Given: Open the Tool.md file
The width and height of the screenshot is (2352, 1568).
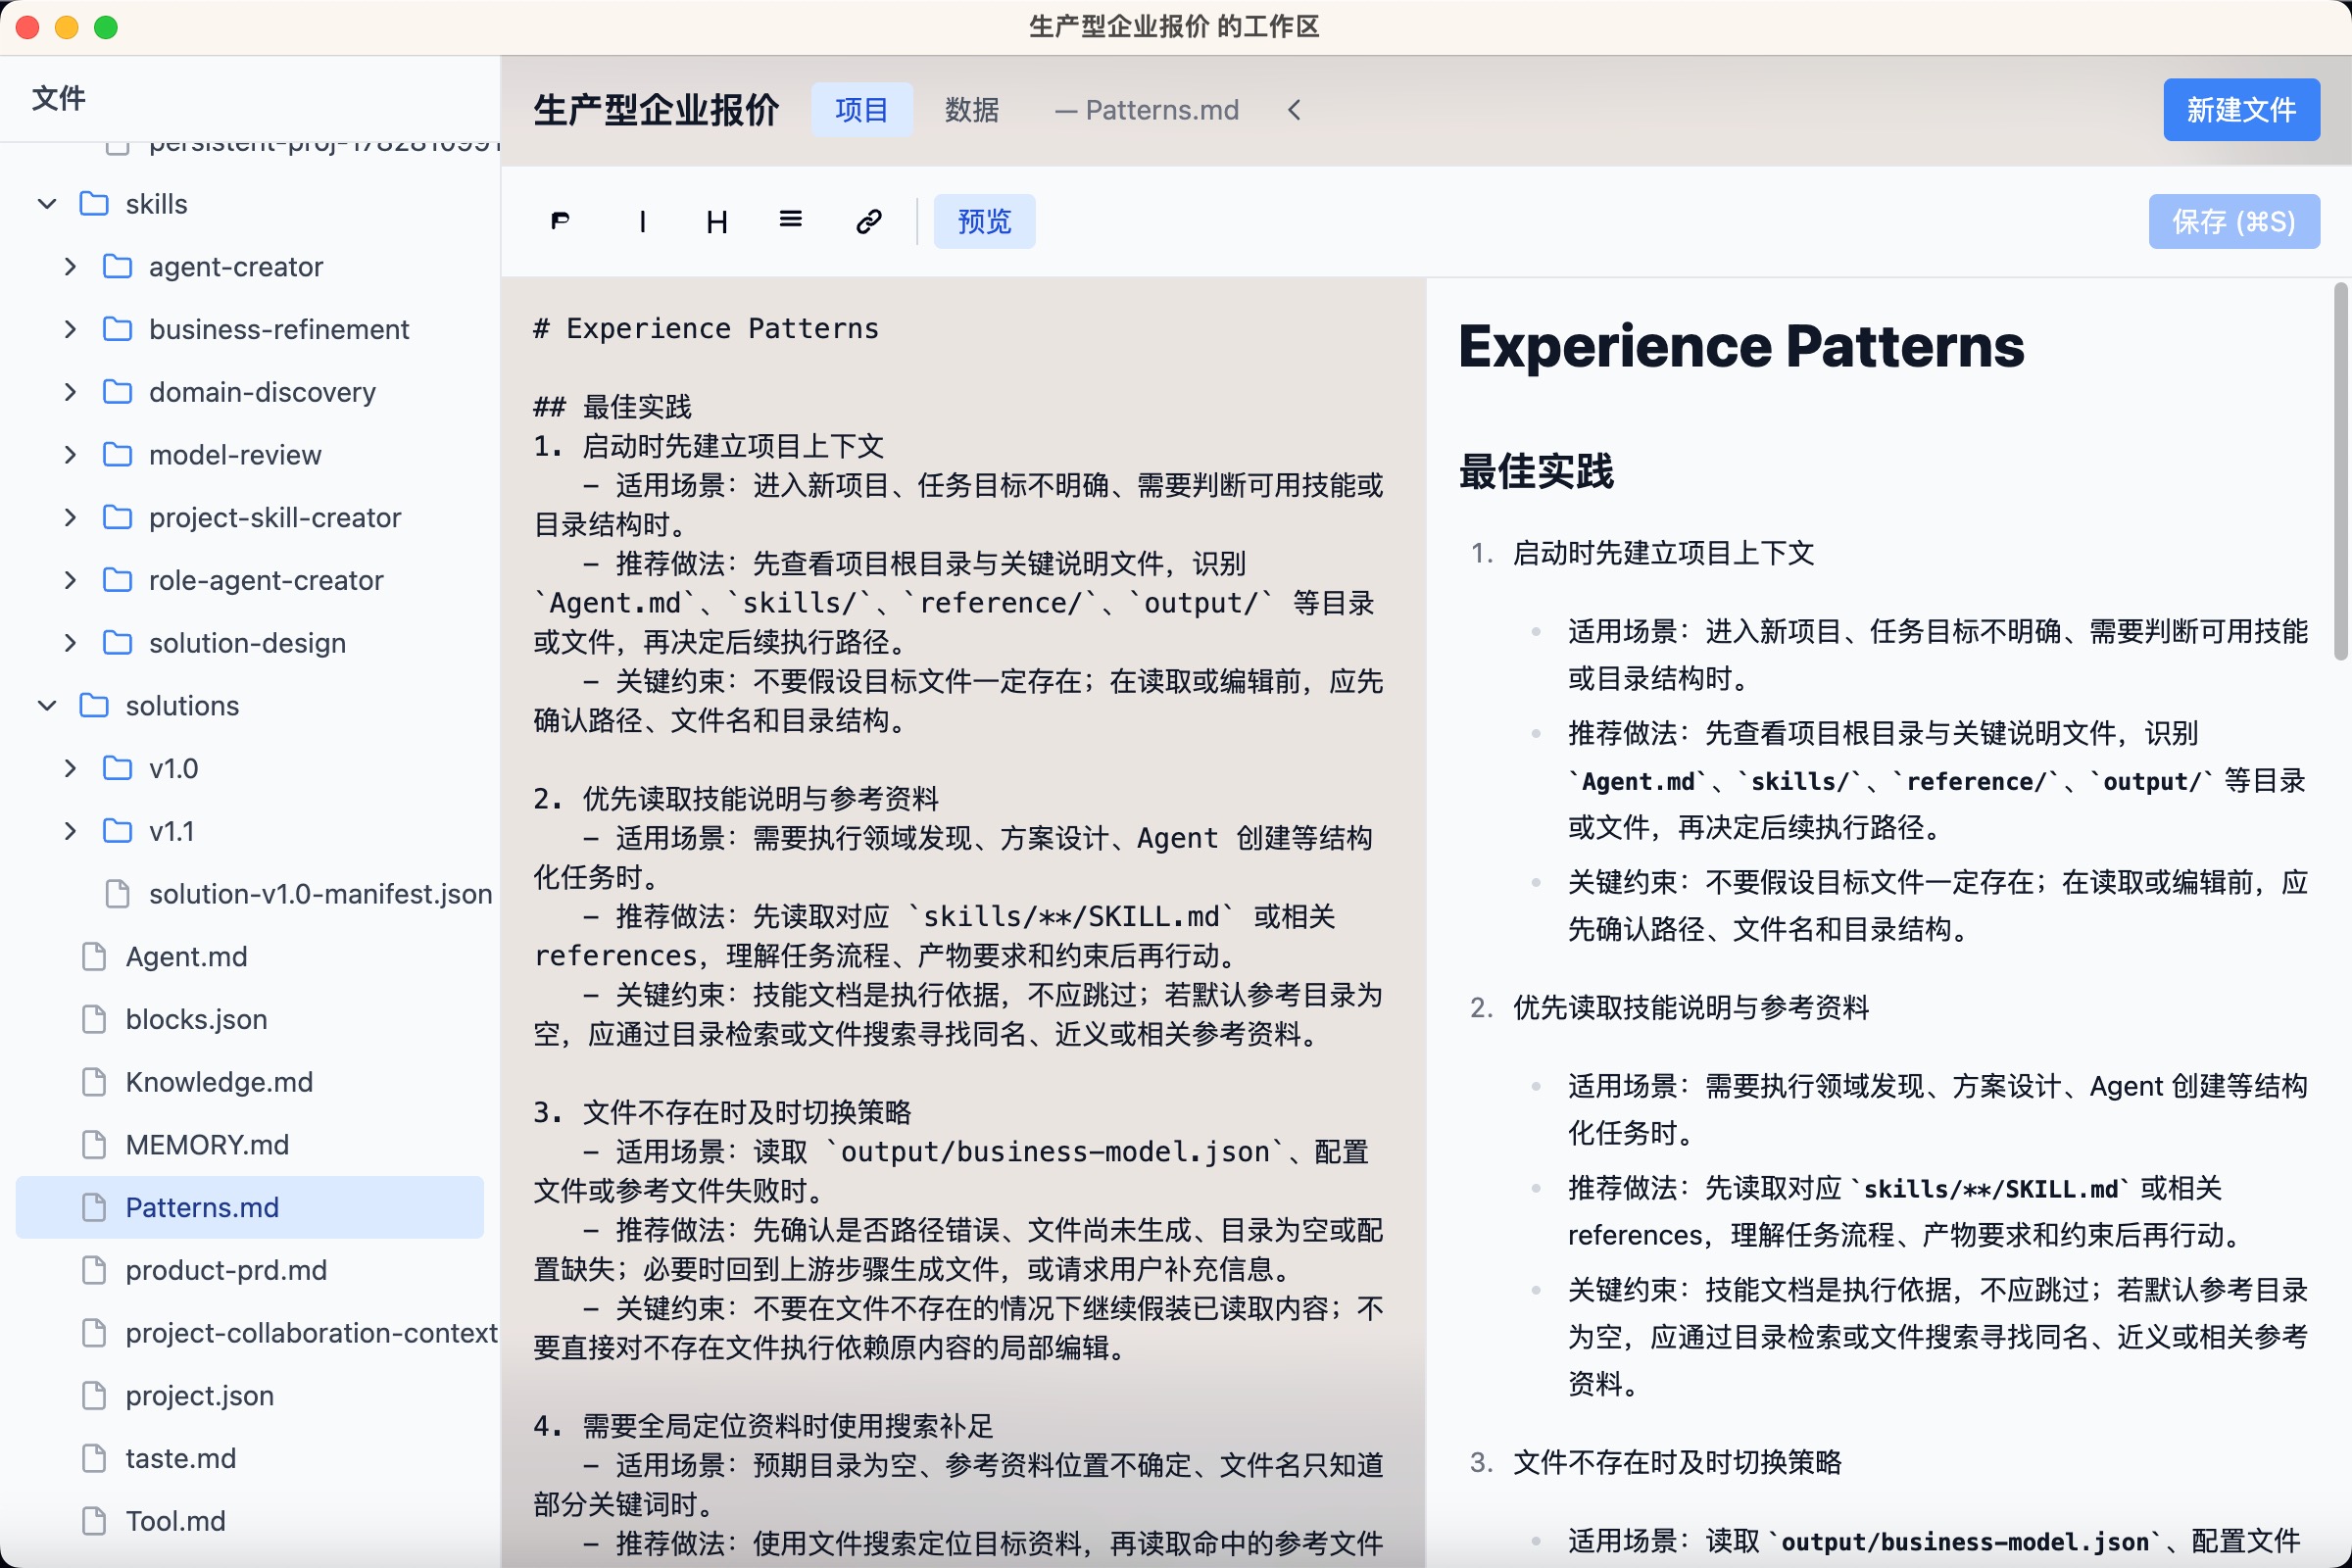Looking at the screenshot, I should pyautogui.click(x=250, y=1522).
